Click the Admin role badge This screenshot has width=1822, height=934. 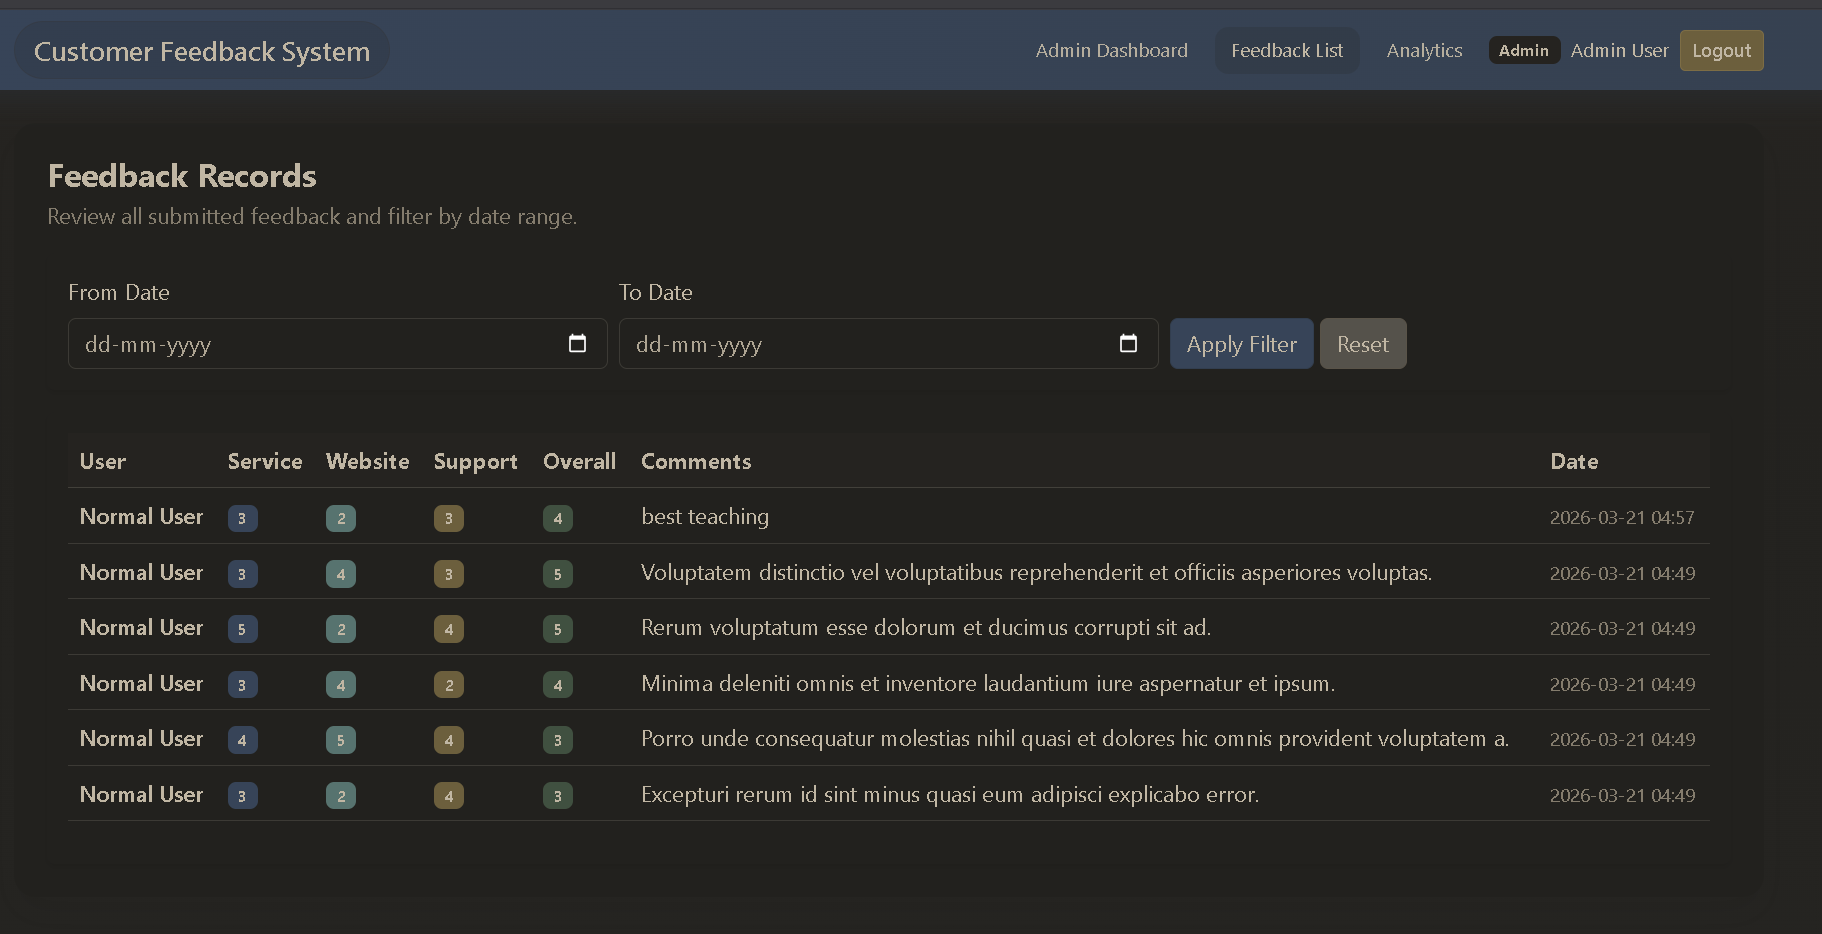pyautogui.click(x=1524, y=50)
